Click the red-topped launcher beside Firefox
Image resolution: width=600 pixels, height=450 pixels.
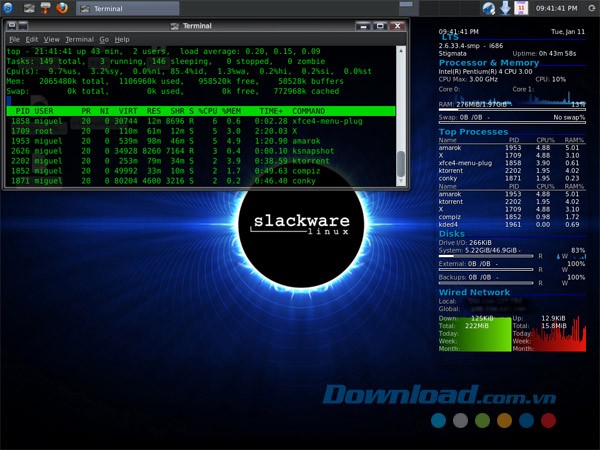click(x=46, y=8)
